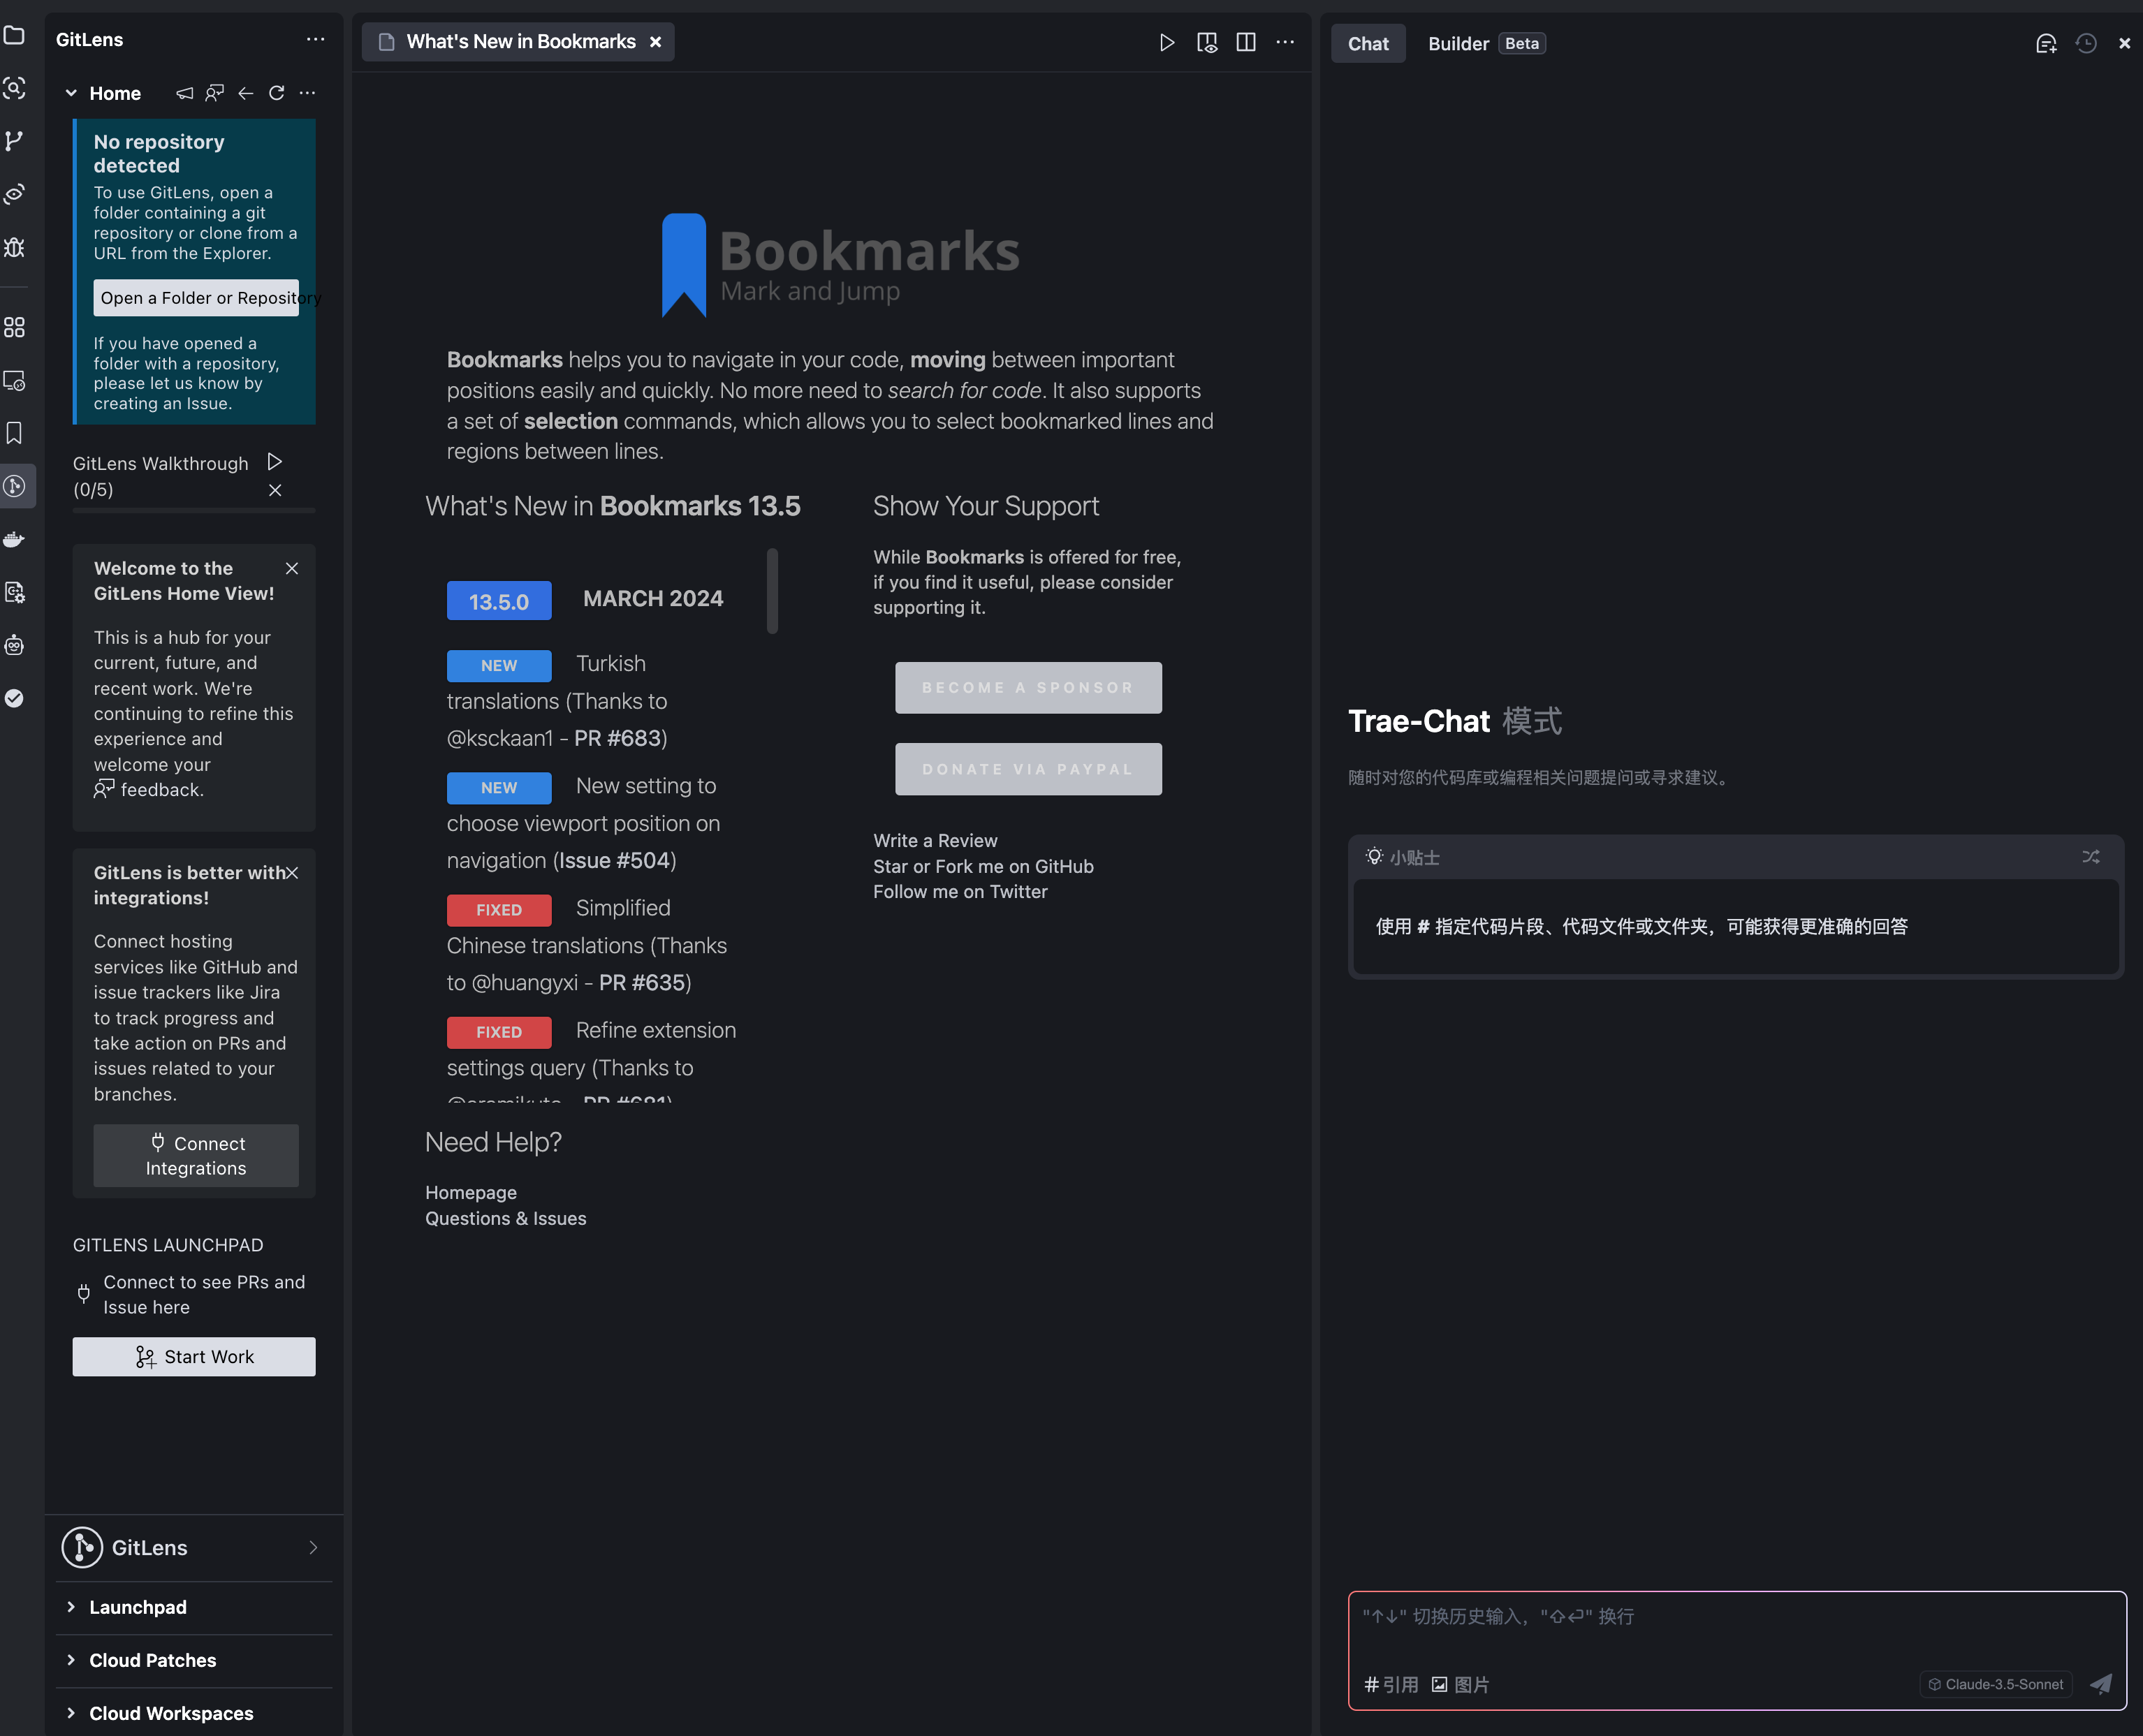Open editor more actions ellipsis
This screenshot has height=1736, width=2143.
pyautogui.click(x=1285, y=42)
